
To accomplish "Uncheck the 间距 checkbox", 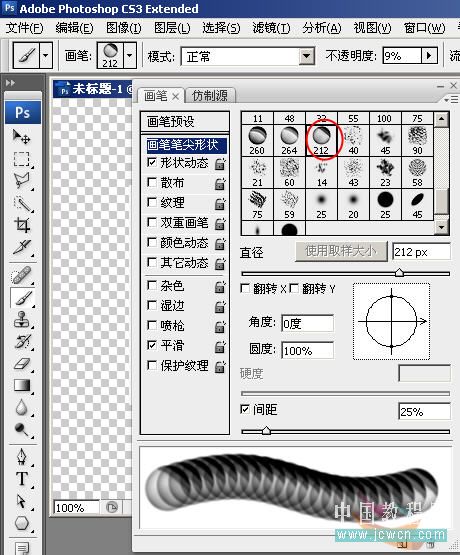I will point(245,409).
